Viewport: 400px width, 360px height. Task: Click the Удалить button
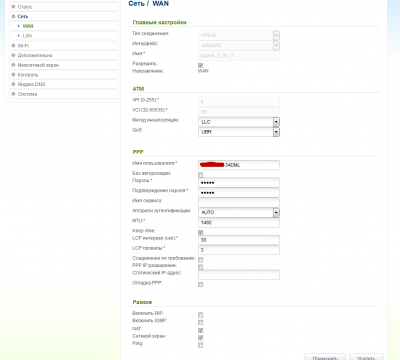pyautogui.click(x=366, y=357)
